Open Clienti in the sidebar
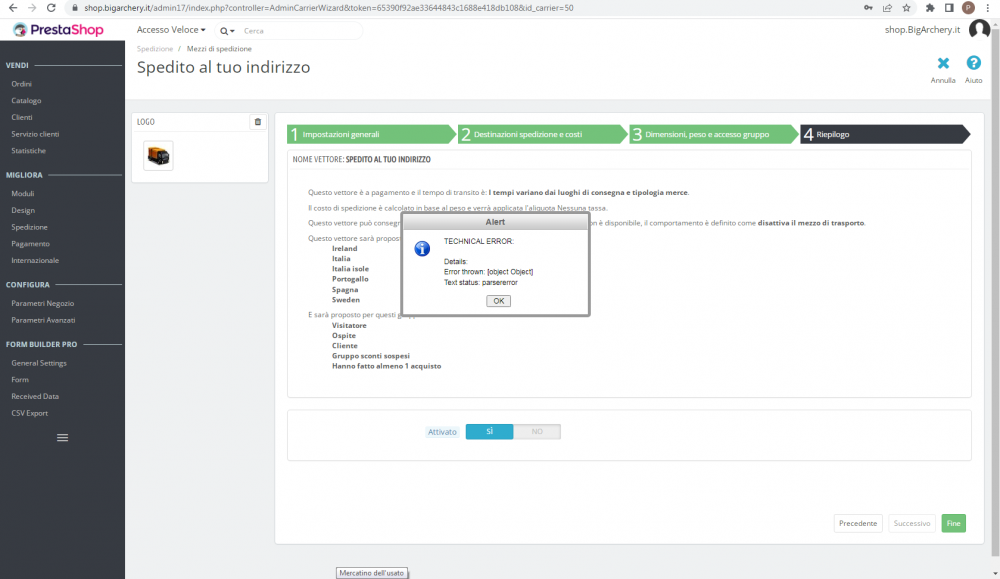 click(22, 117)
